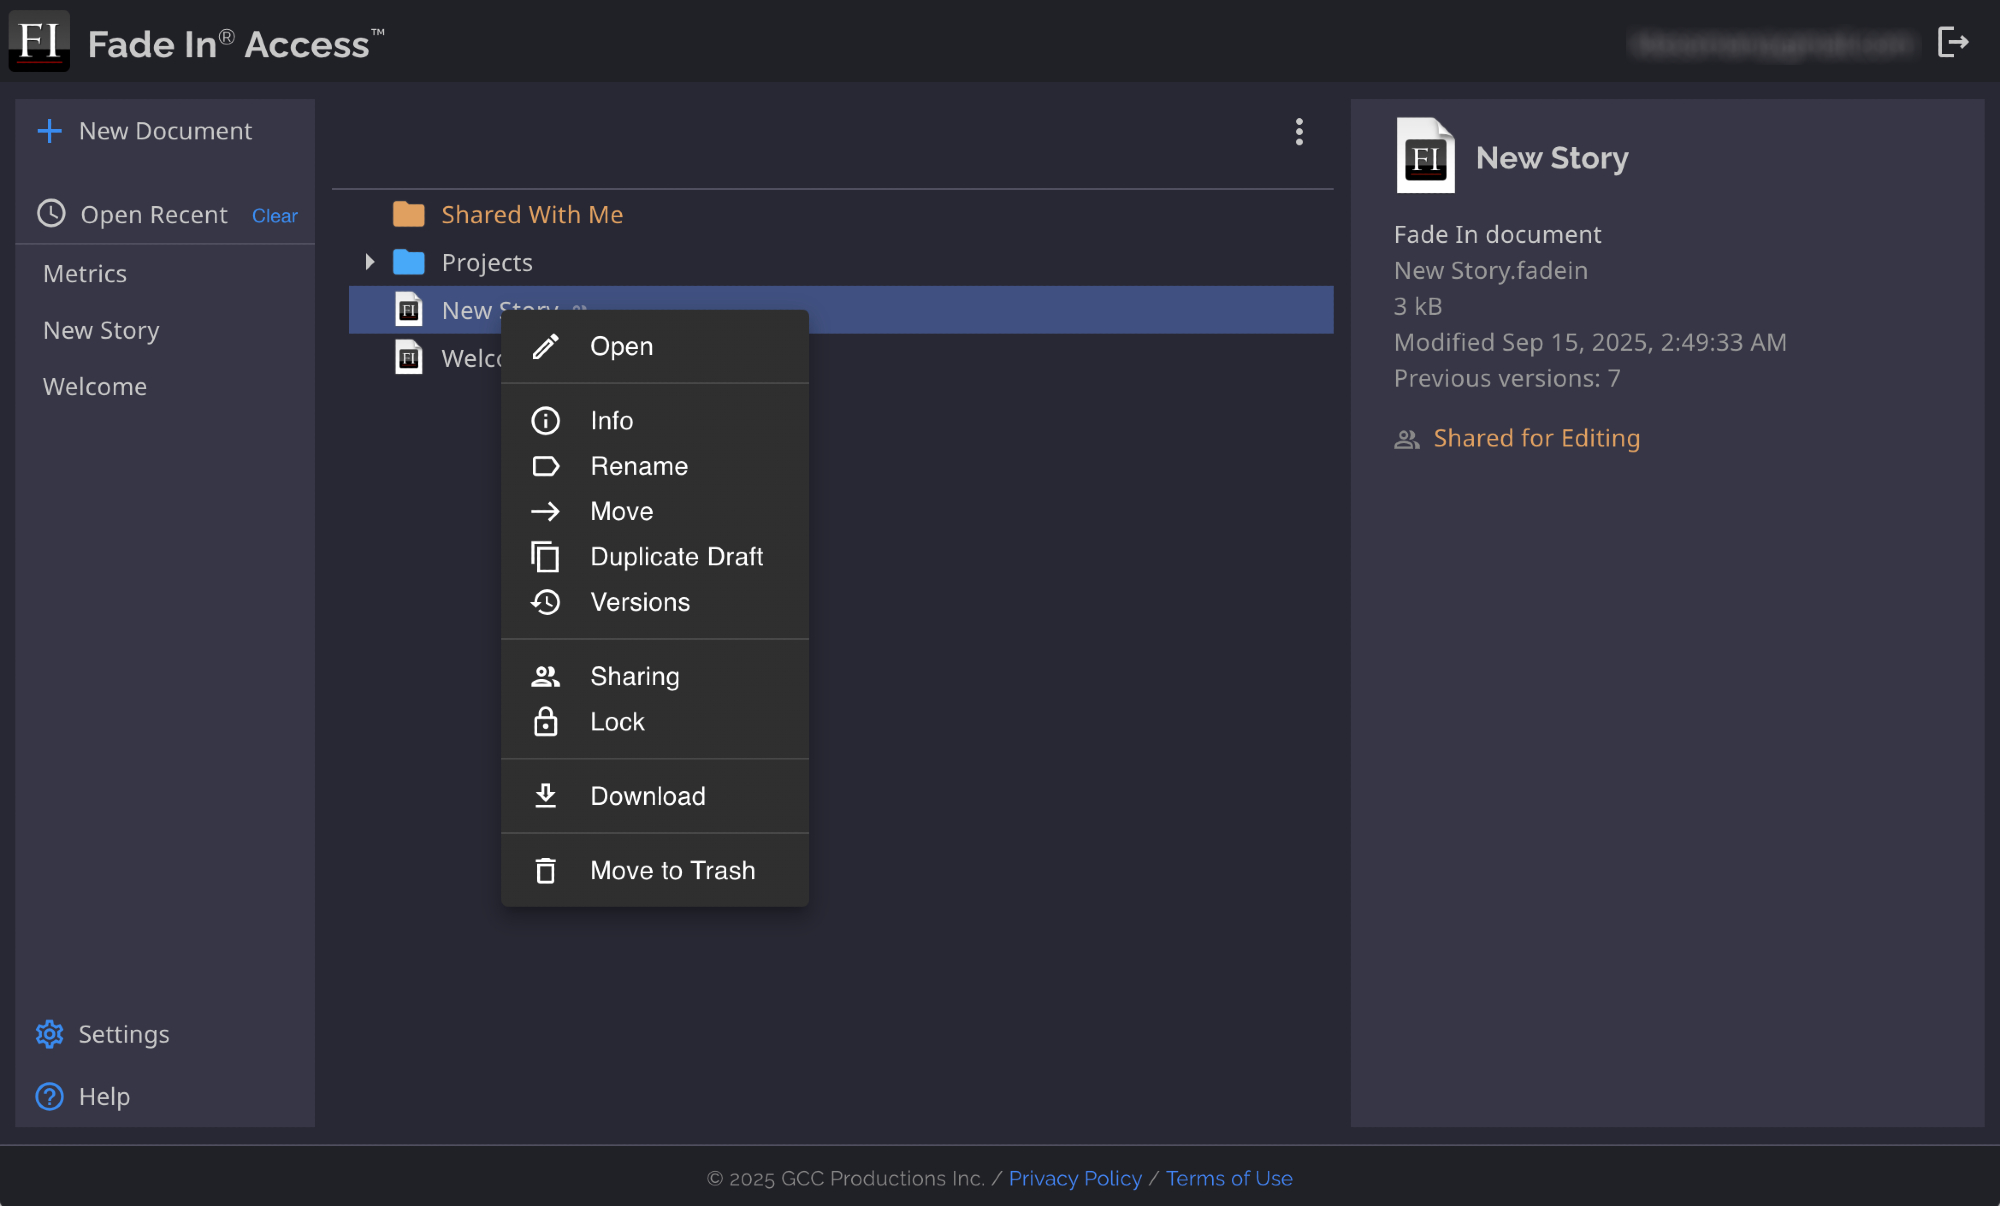The height and width of the screenshot is (1206, 2000).
Task: Choose Sharing in context menu
Action: (634, 677)
